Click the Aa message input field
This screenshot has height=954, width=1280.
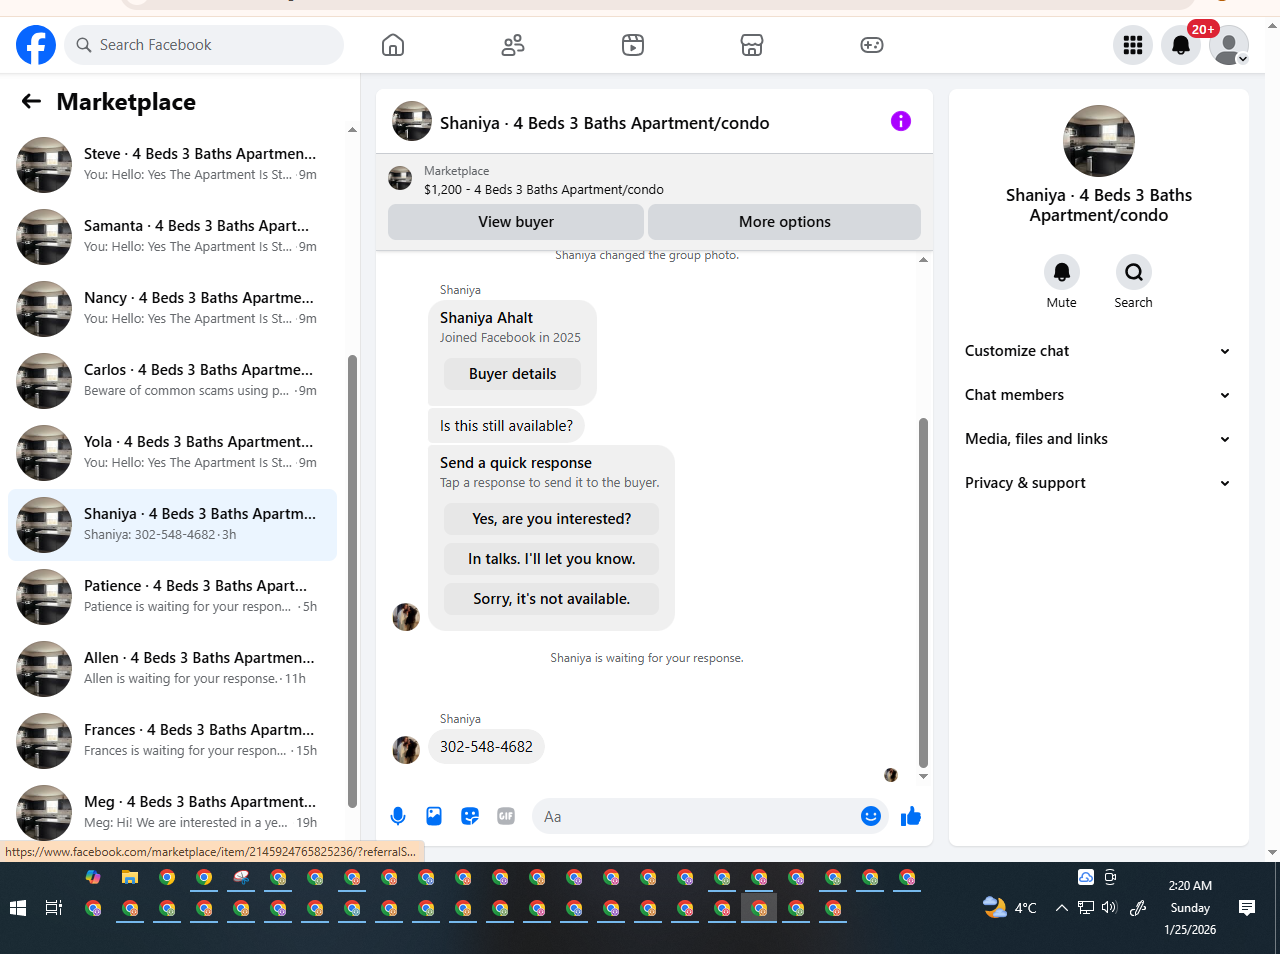pos(695,817)
